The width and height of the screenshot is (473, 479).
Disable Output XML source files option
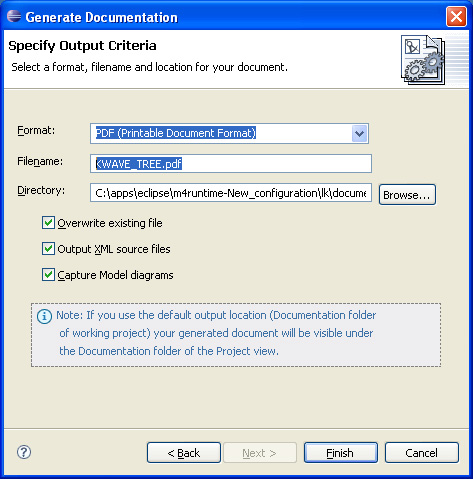[x=48, y=249]
